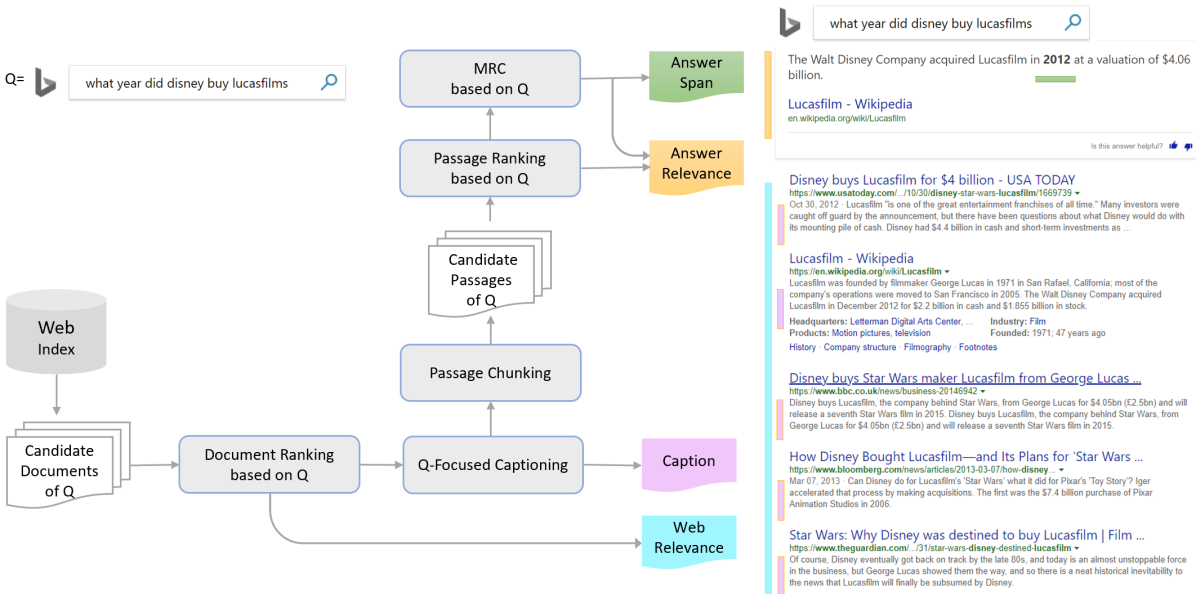Expand the en.wikipedia.org result URL dropdown arrow

[947, 271]
